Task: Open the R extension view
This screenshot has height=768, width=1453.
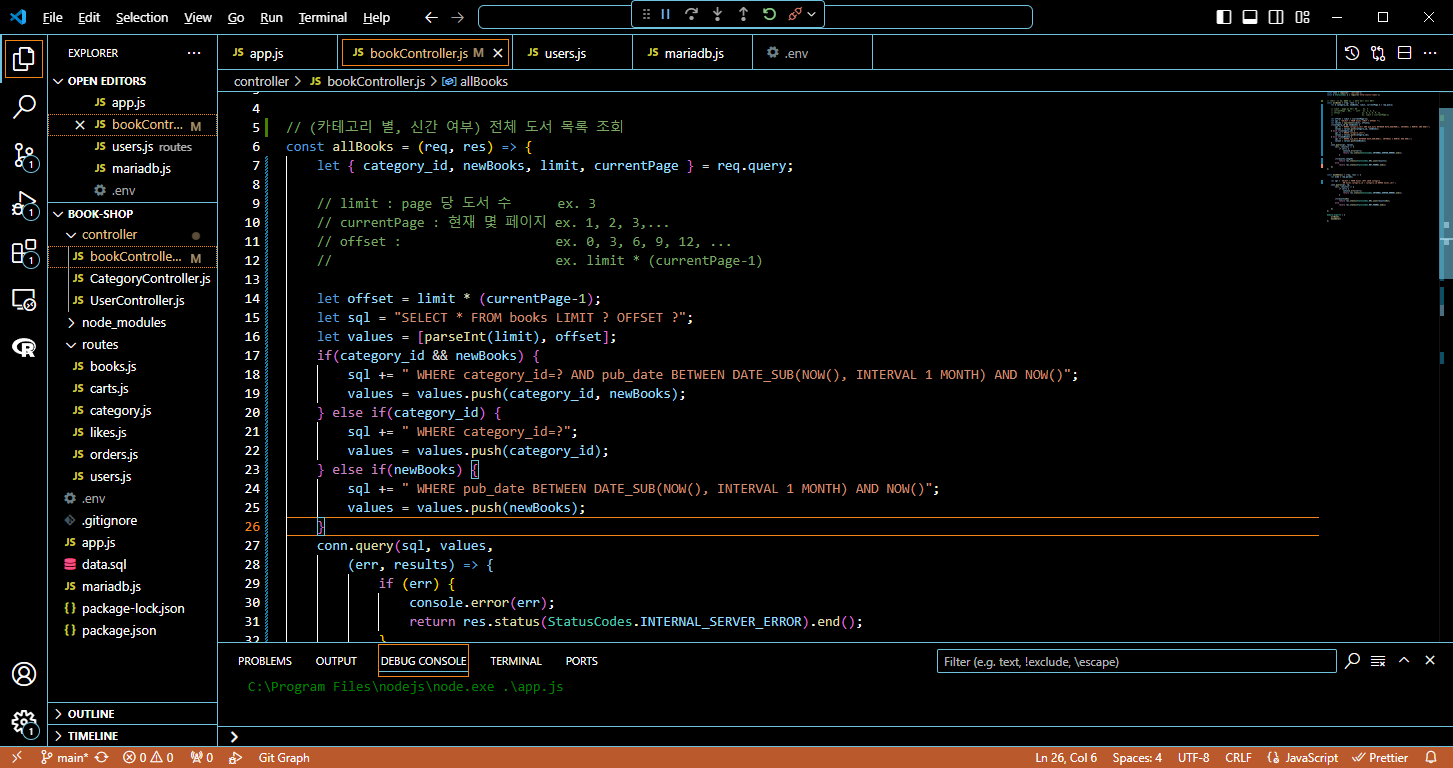Action: click(x=24, y=347)
